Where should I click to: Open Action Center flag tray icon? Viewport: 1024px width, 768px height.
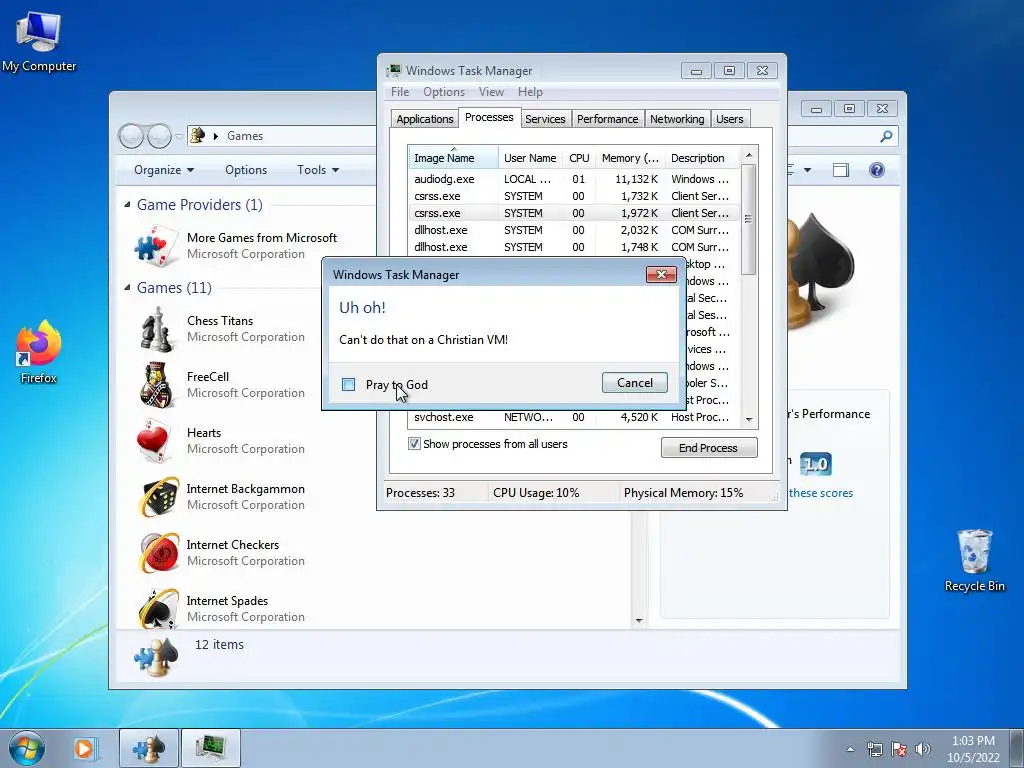pyautogui.click(x=899, y=749)
